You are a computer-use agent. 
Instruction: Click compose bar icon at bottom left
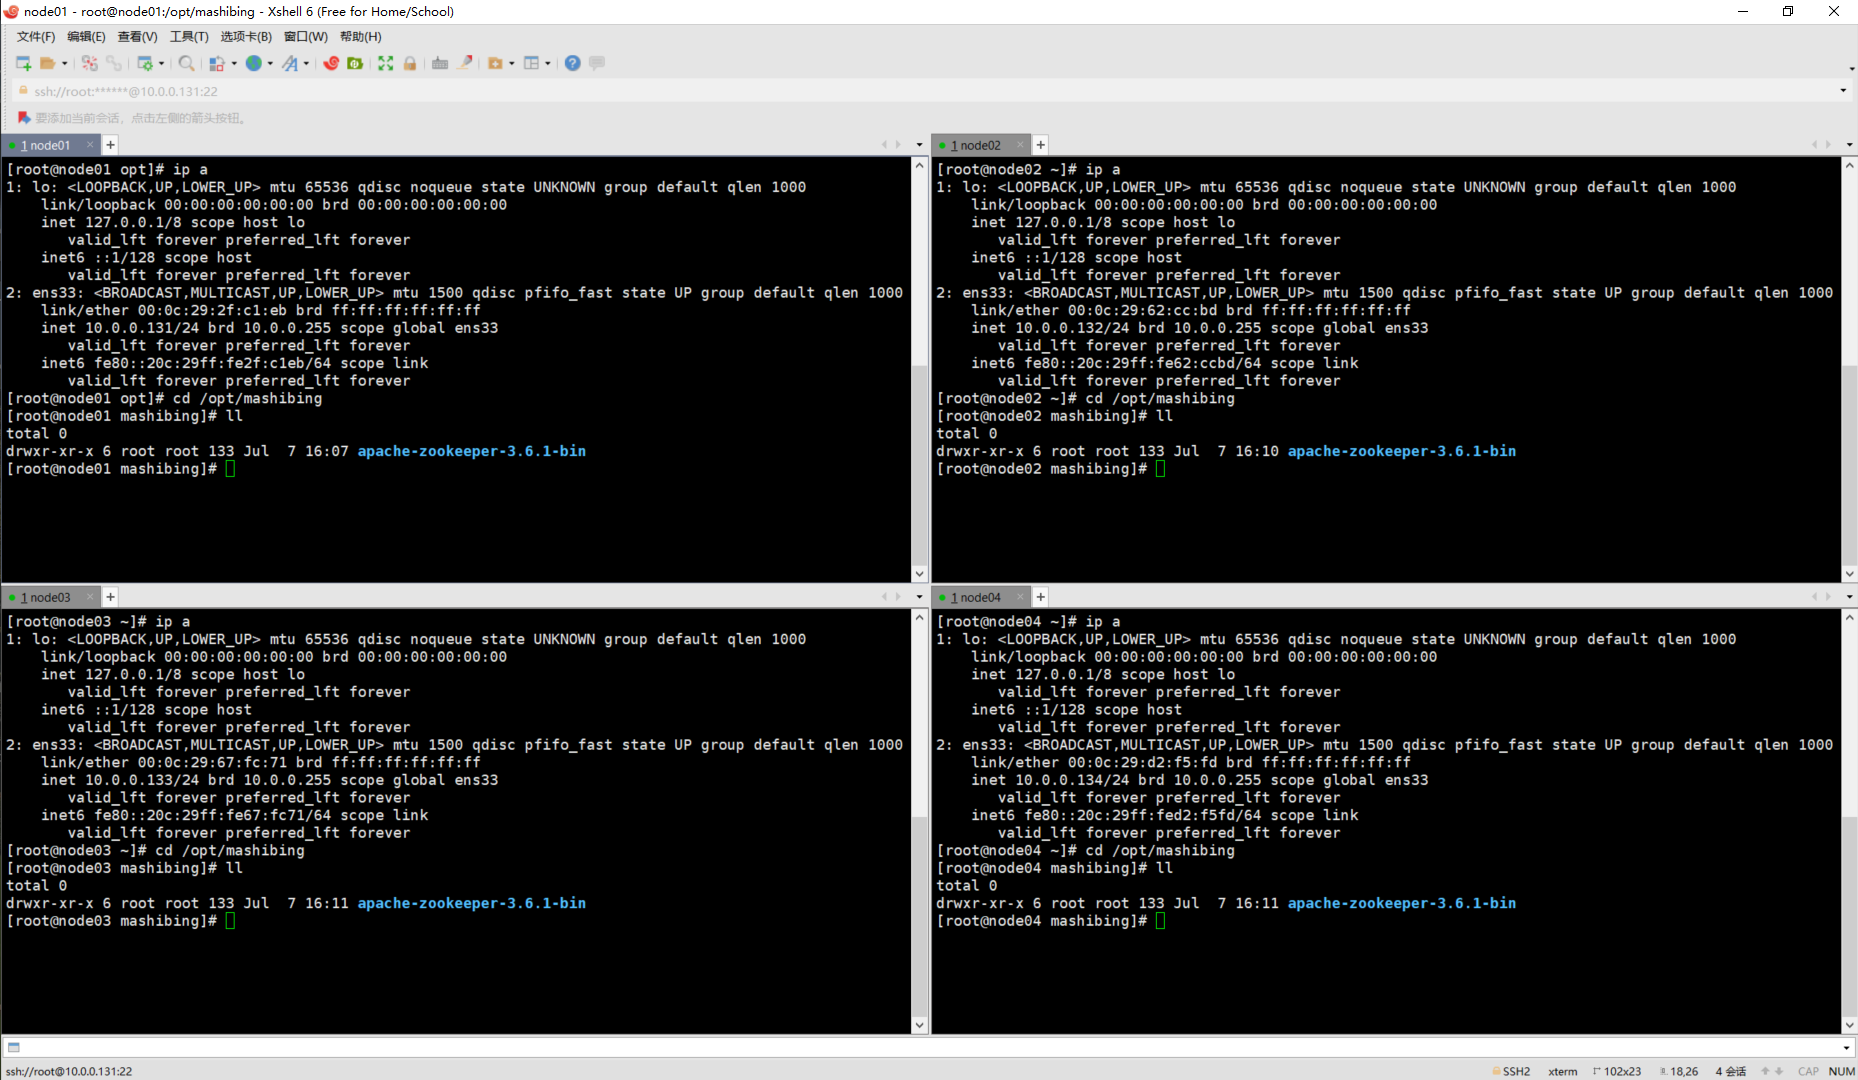click(14, 1047)
